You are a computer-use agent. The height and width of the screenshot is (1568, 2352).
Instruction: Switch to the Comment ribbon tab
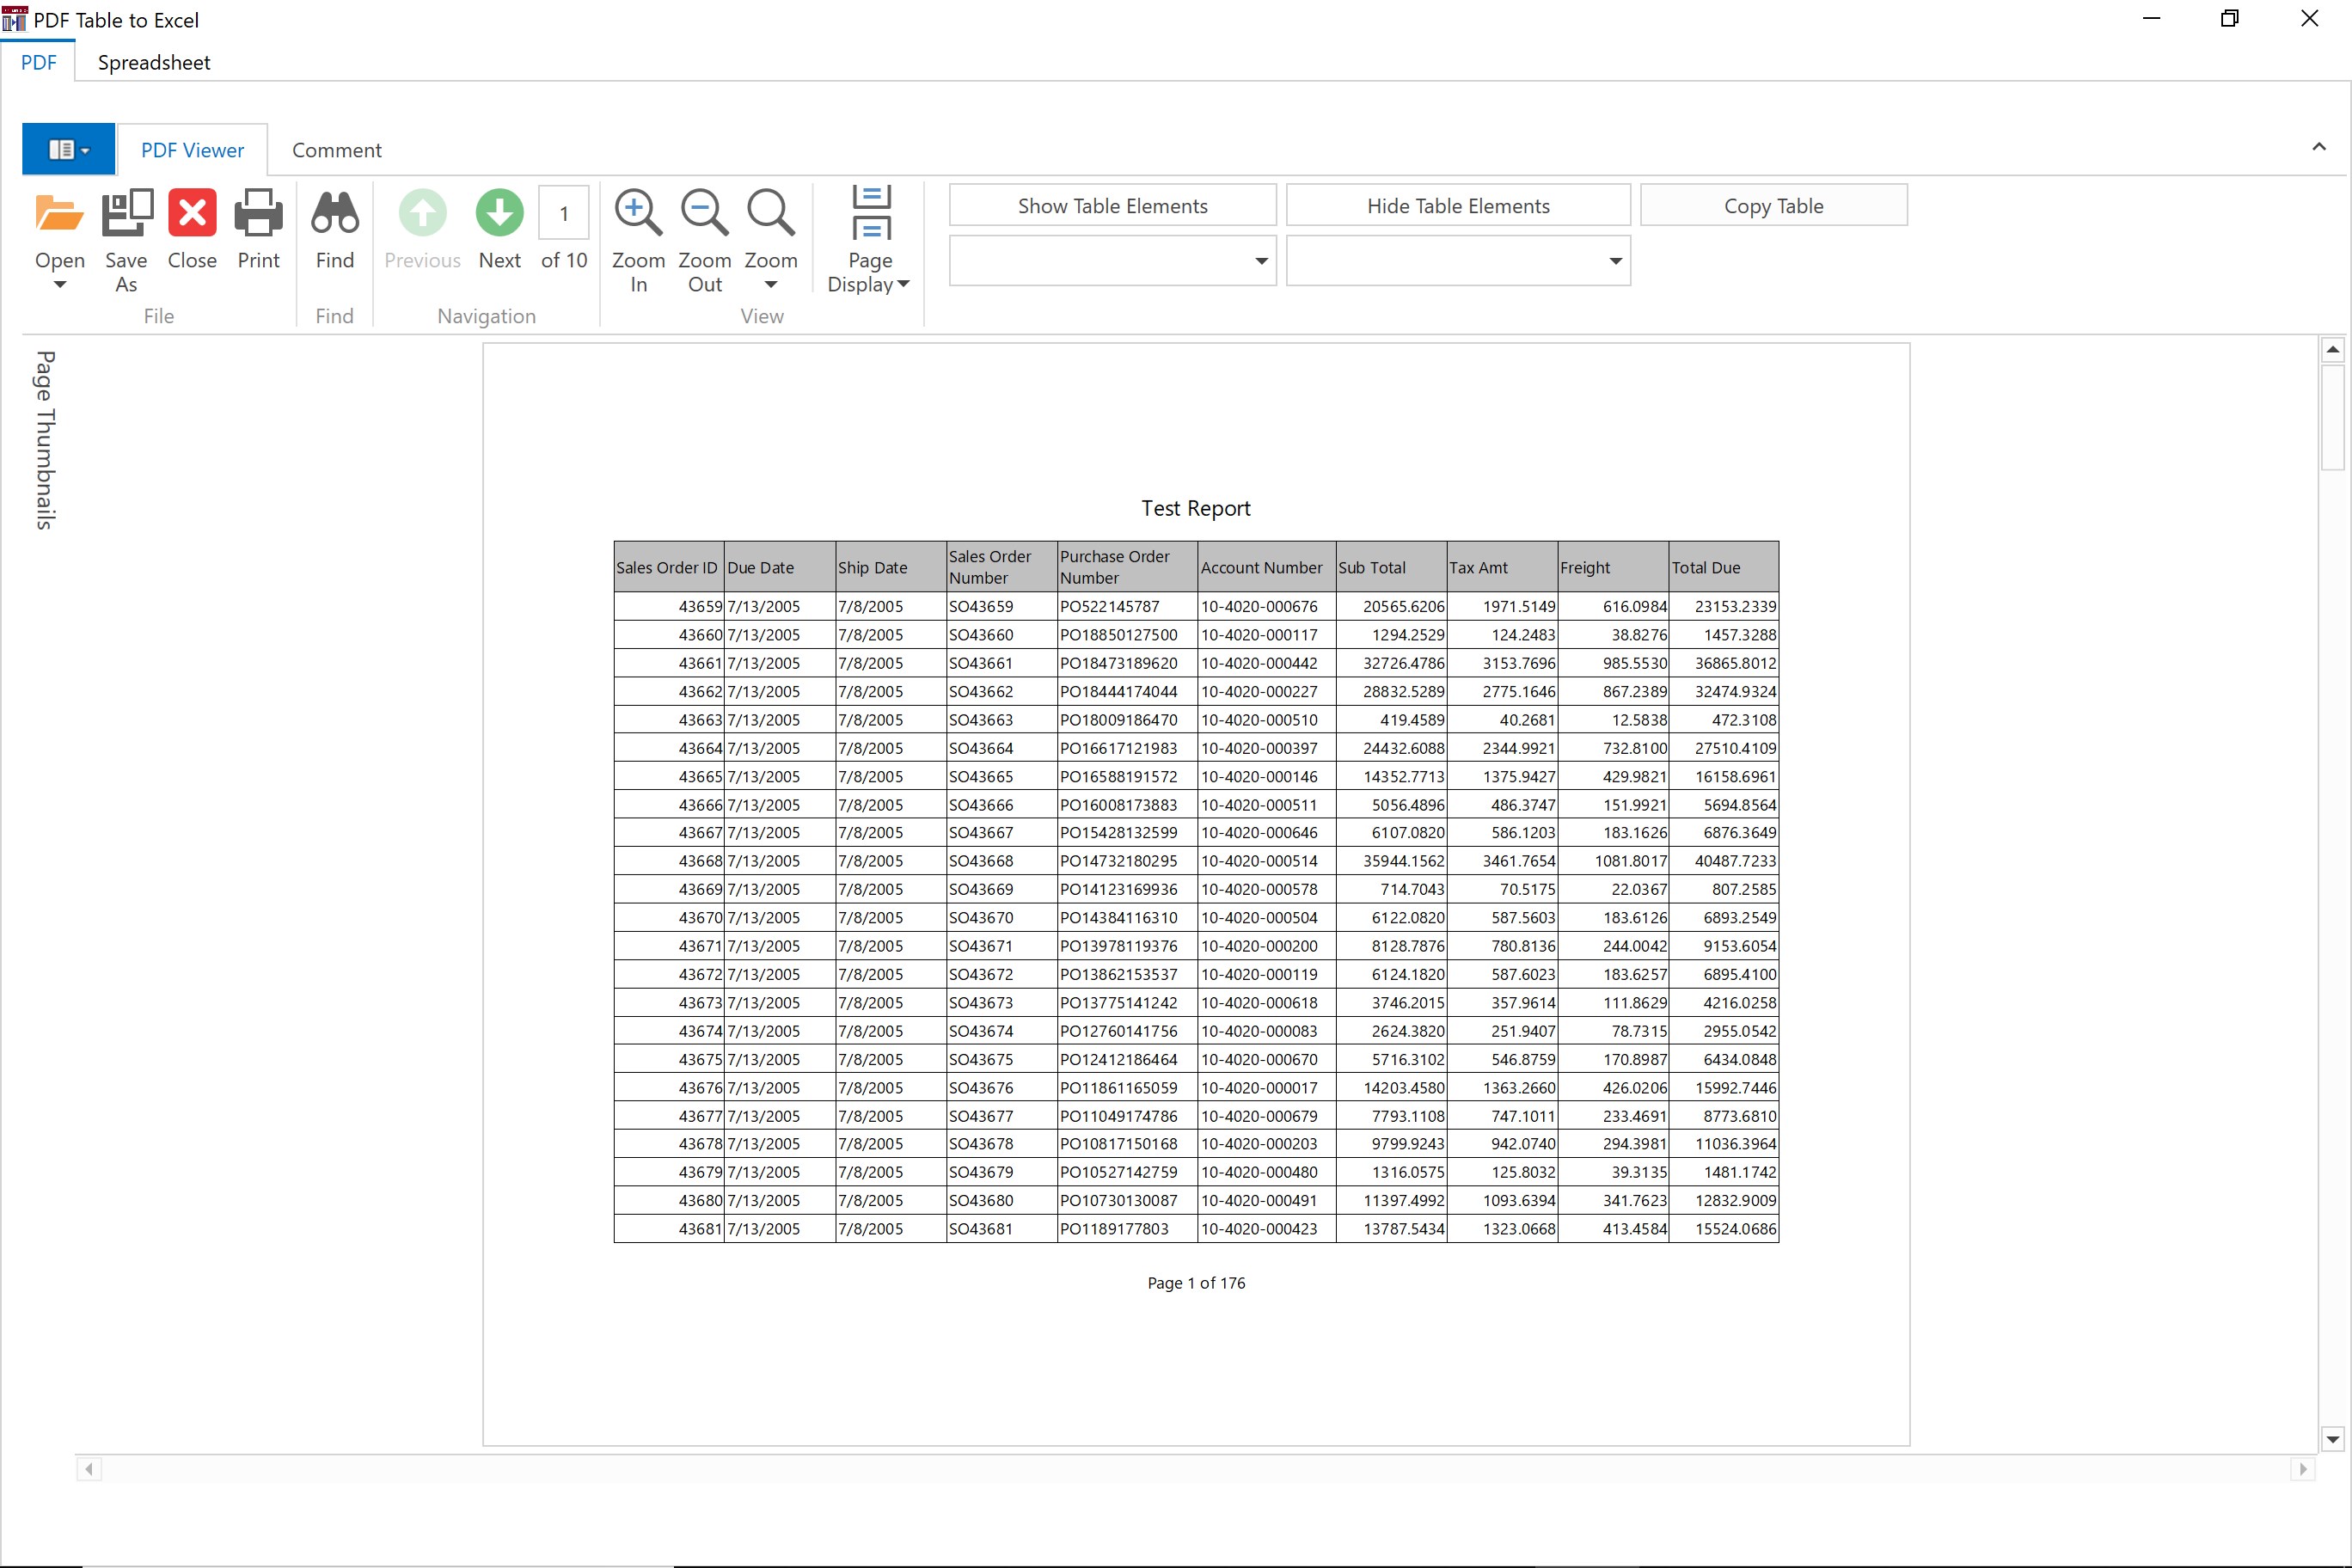point(336,150)
